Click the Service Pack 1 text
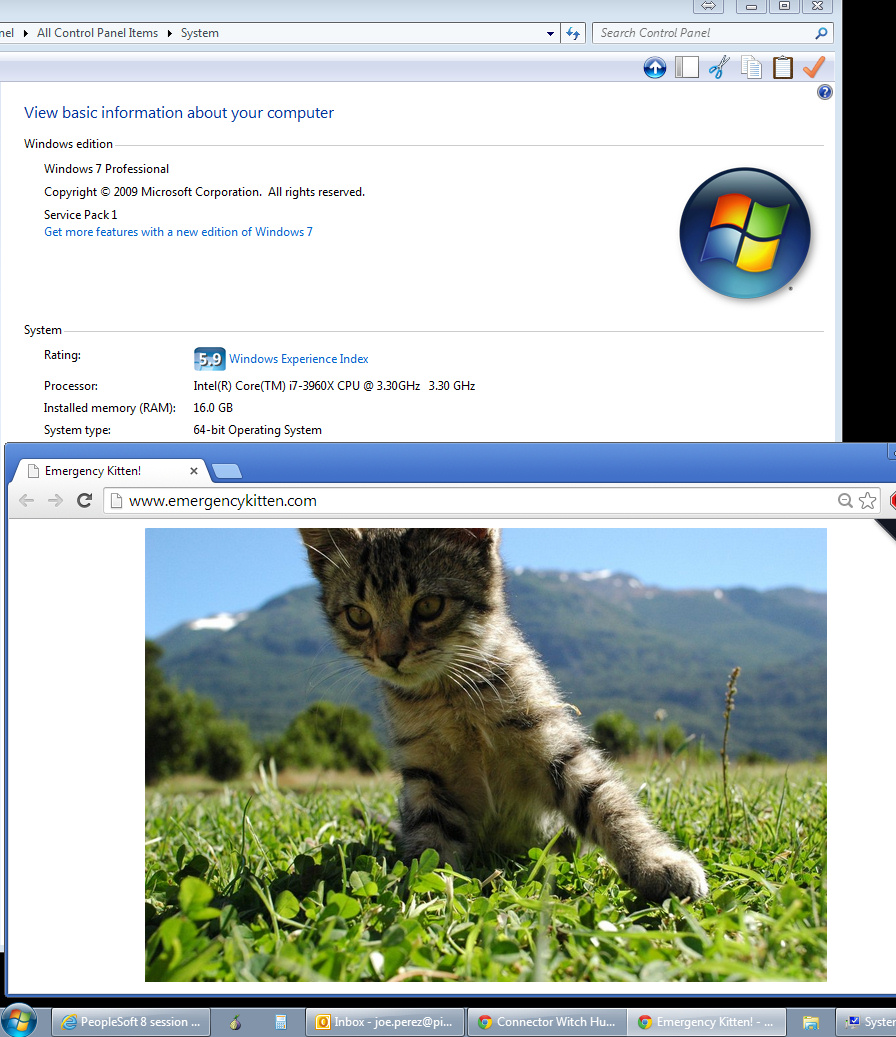 point(81,215)
